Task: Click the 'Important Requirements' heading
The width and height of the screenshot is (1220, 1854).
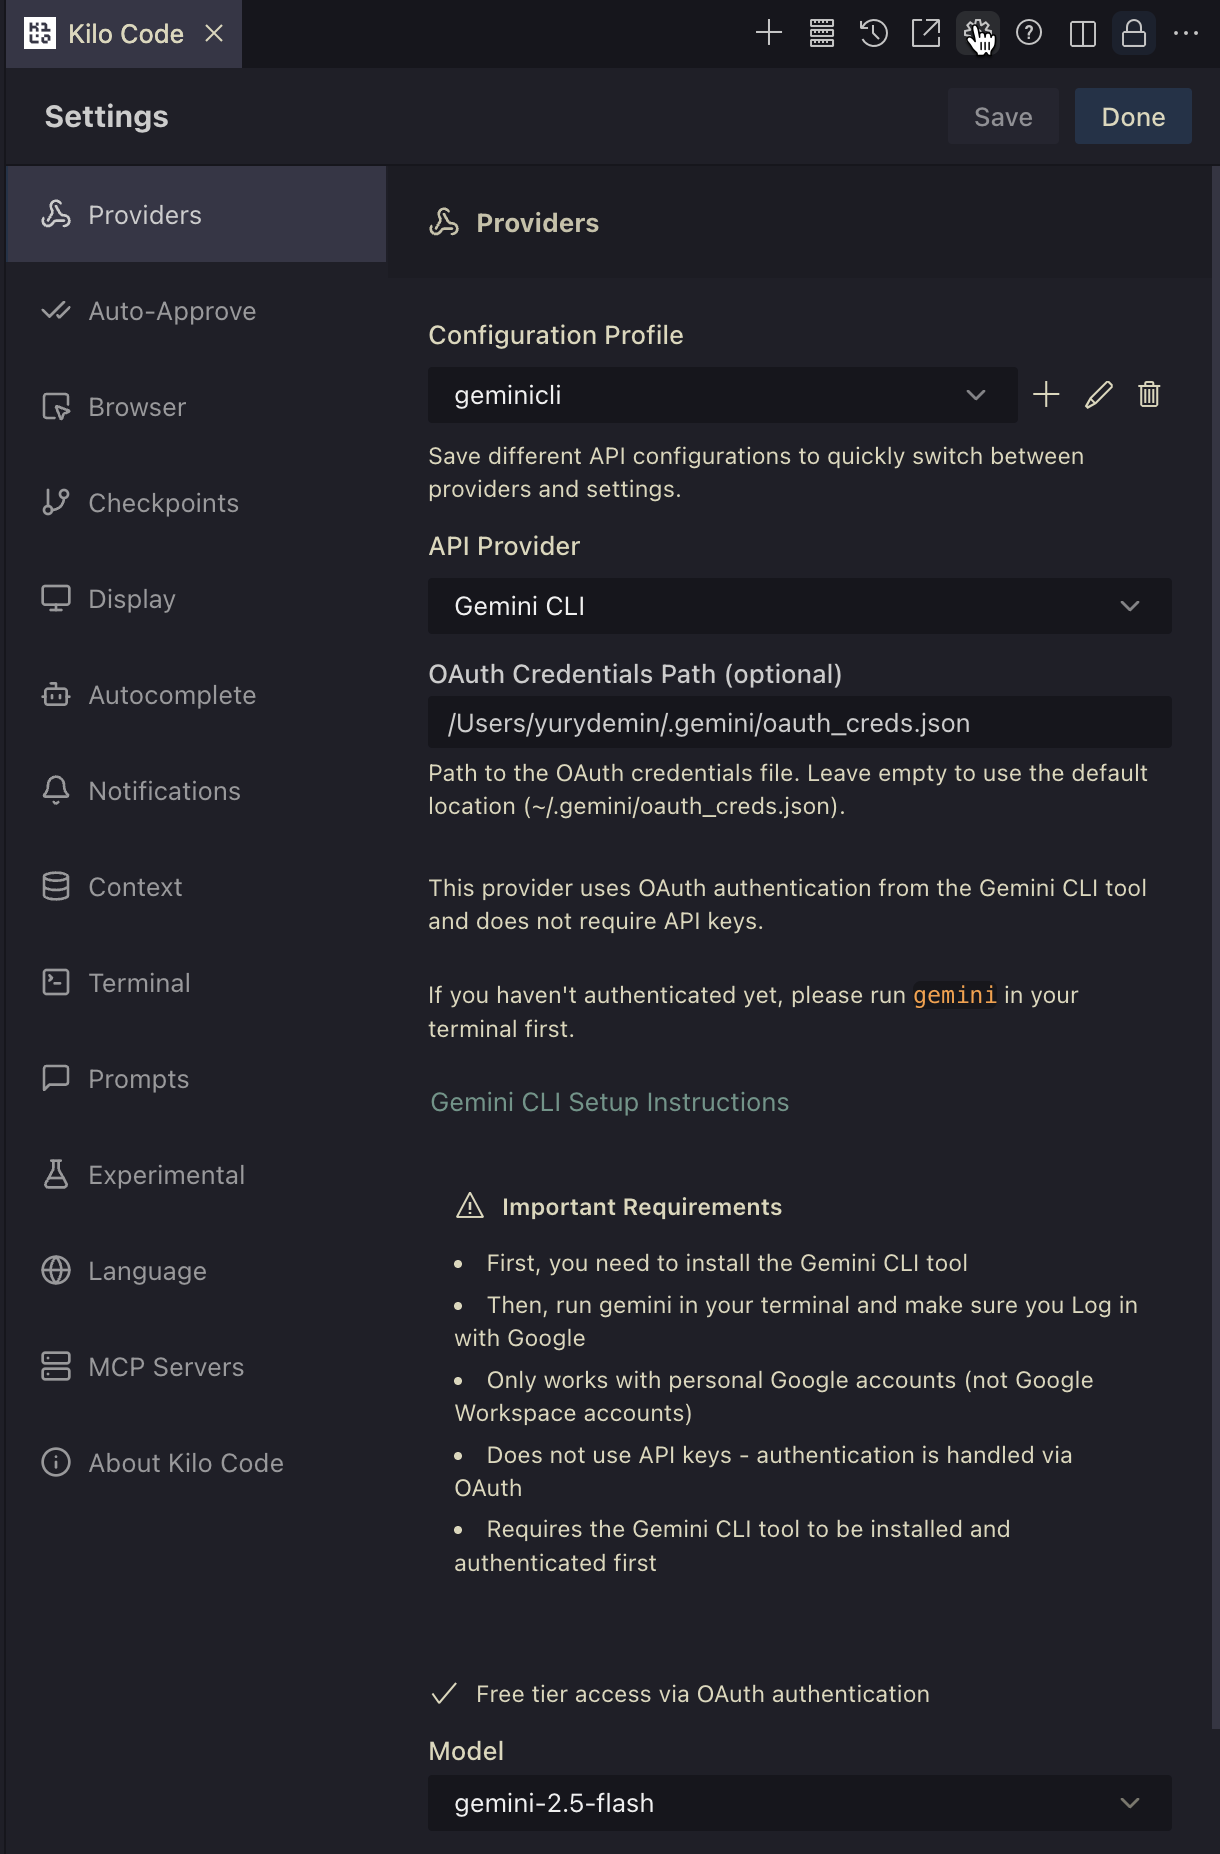Action: point(642,1207)
